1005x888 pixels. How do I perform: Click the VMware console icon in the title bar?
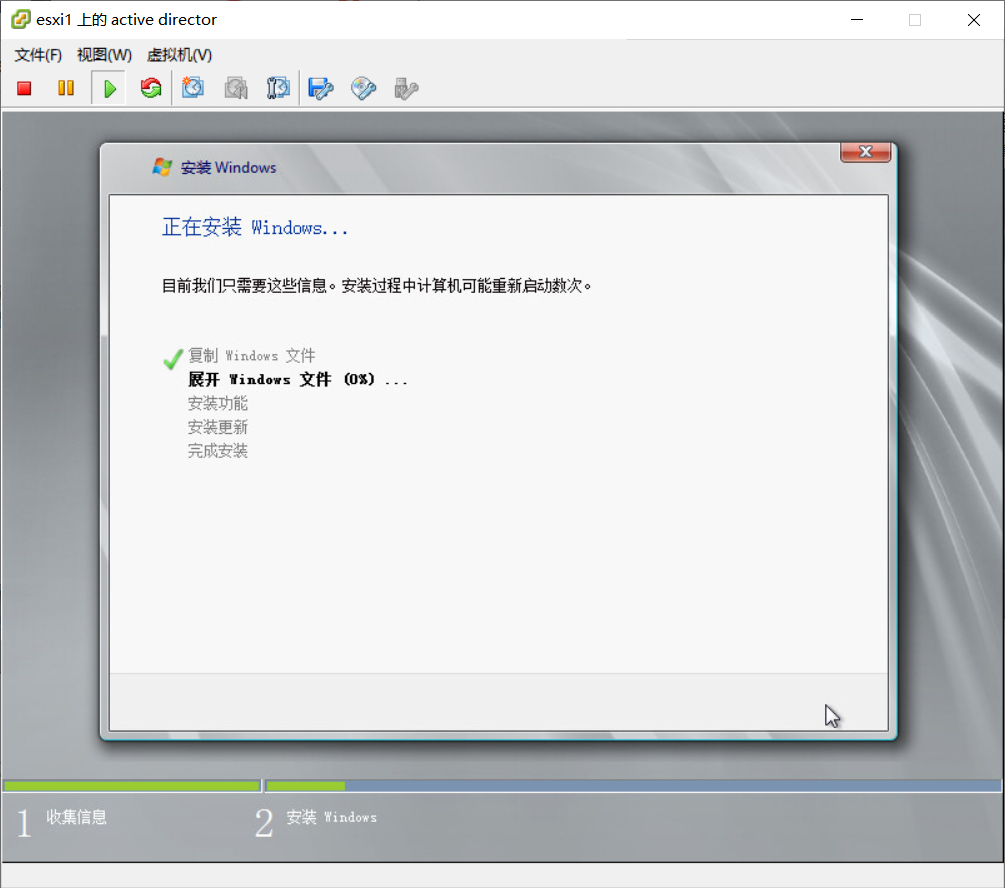point(21,19)
